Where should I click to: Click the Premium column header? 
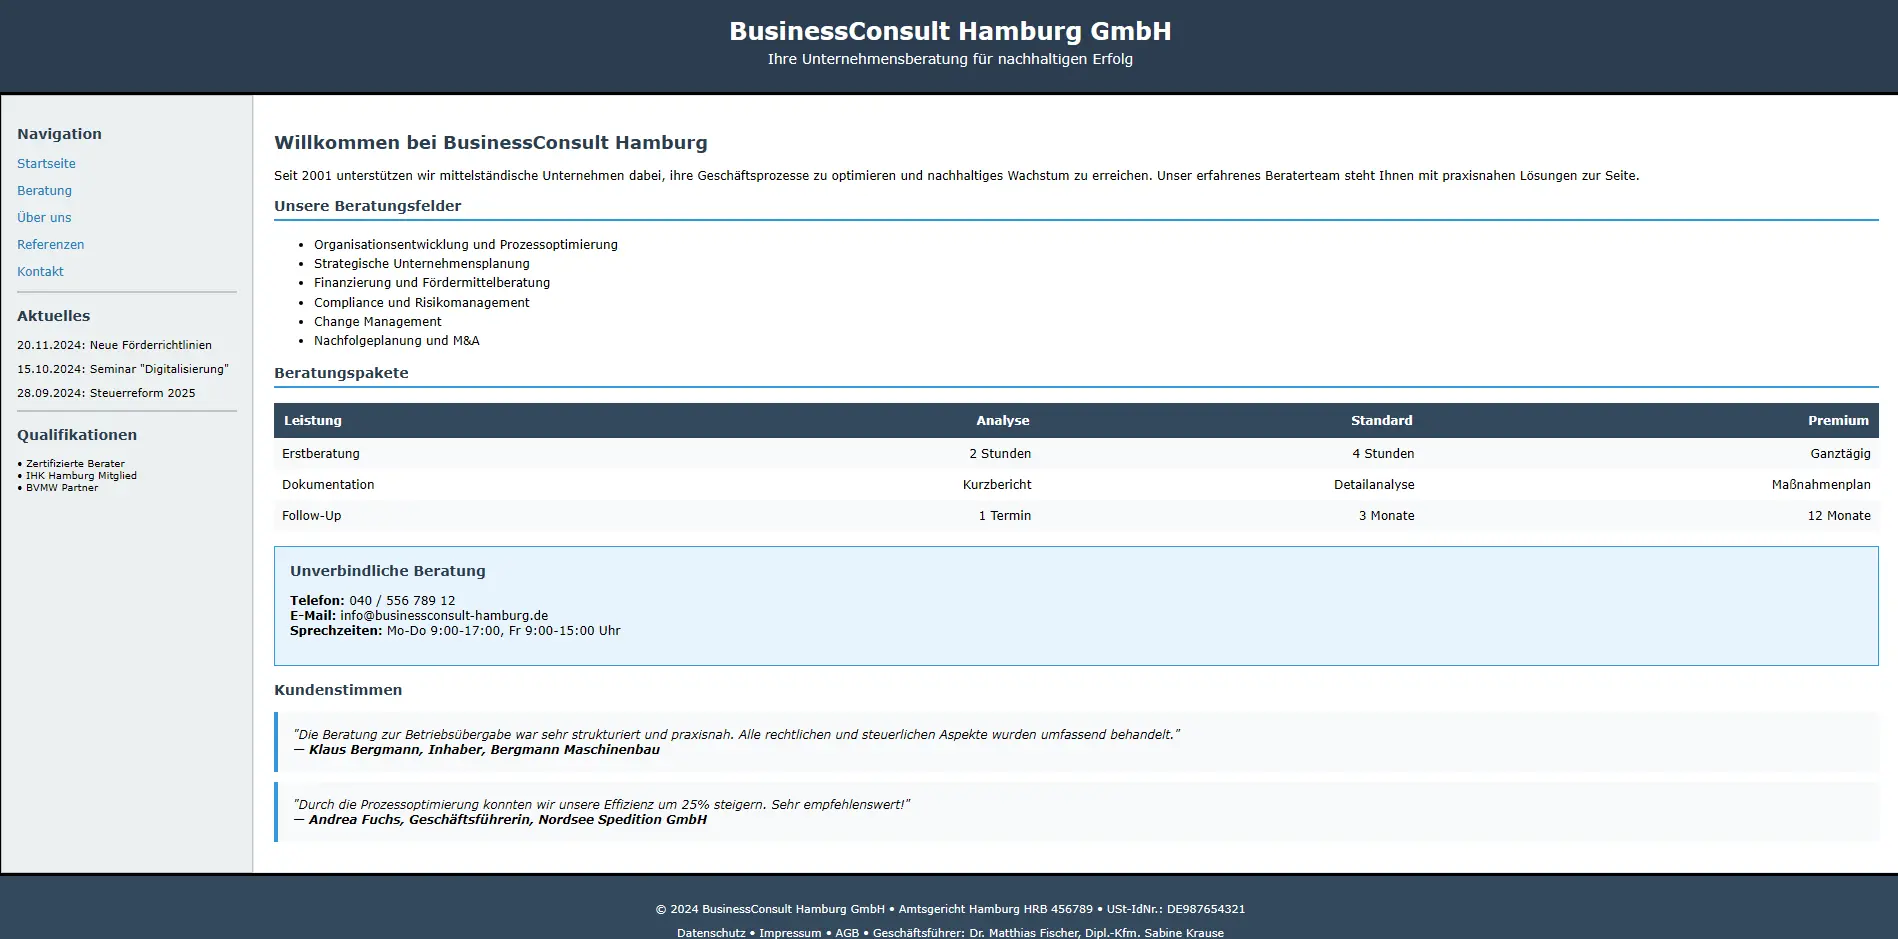click(x=1837, y=421)
